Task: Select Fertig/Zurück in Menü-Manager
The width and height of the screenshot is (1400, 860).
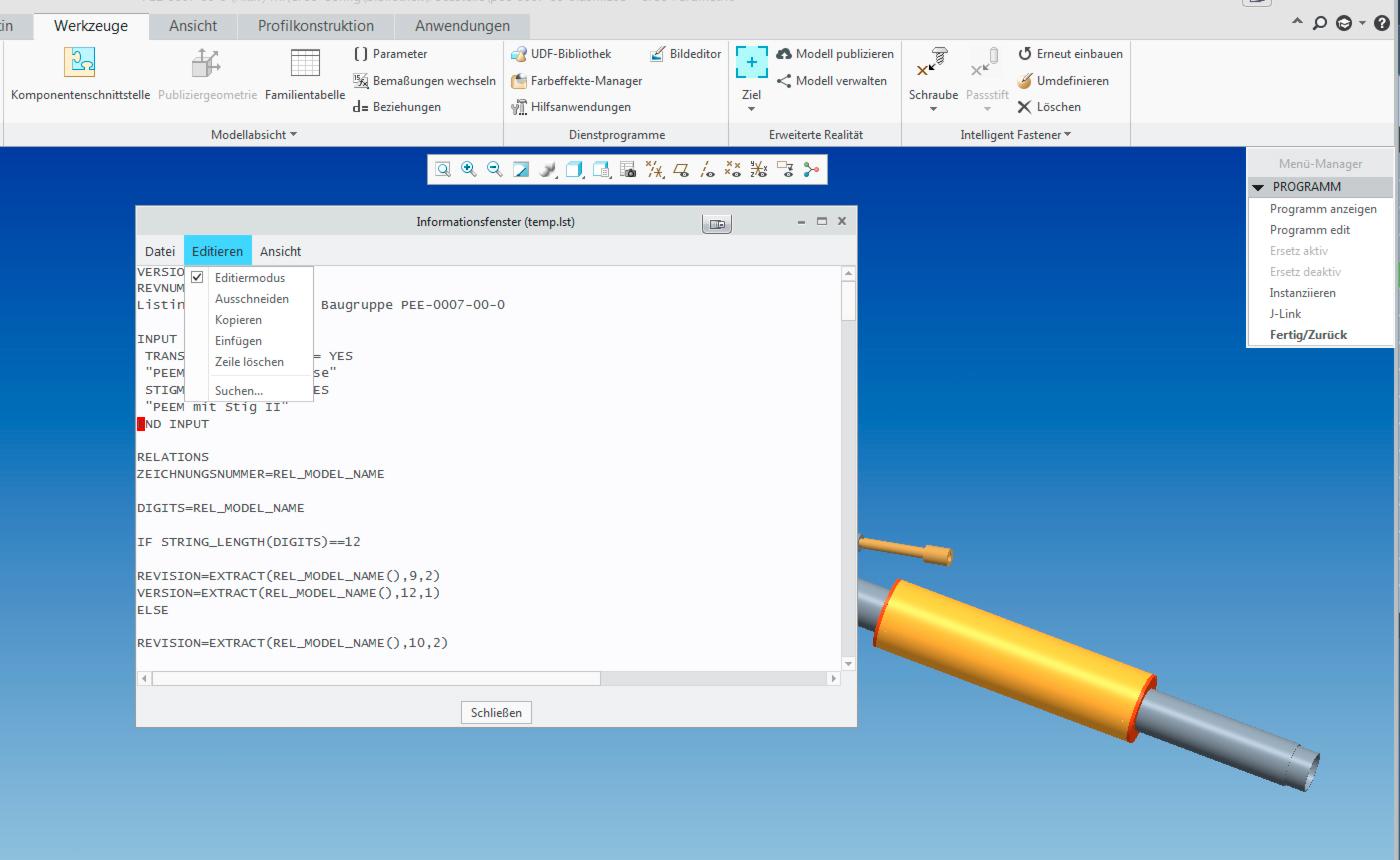Action: click(x=1308, y=335)
